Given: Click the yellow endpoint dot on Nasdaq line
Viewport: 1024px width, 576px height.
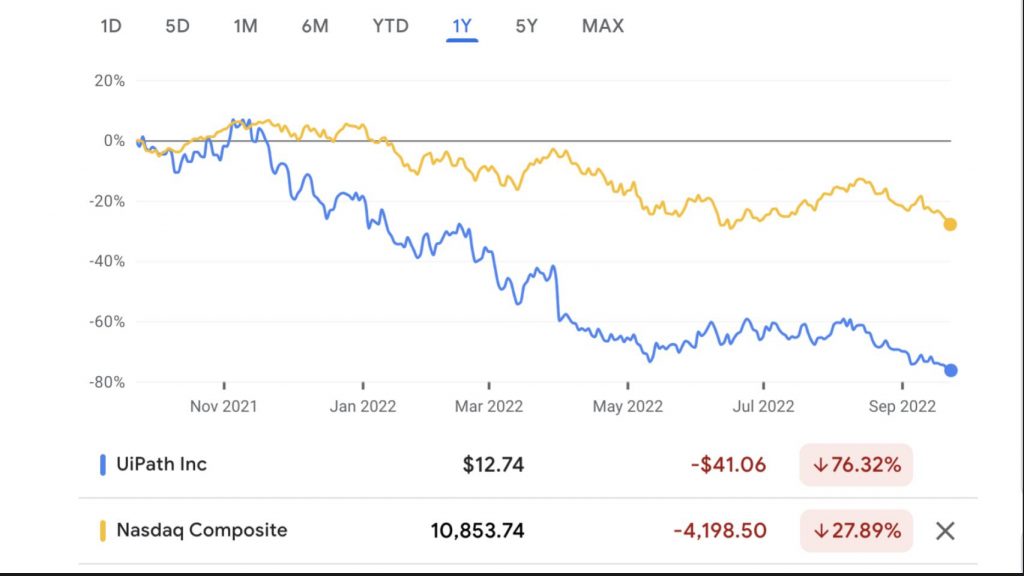Looking at the screenshot, I should coord(950,224).
